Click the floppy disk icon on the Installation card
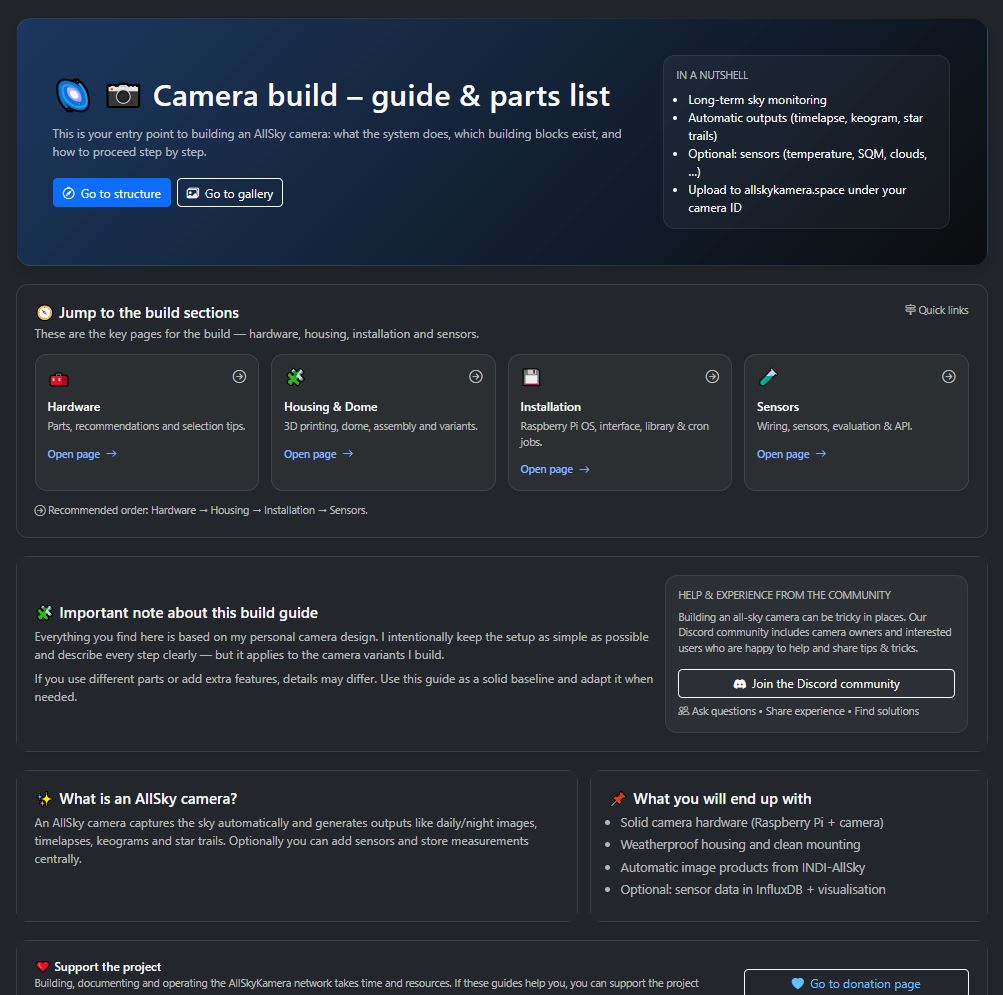The height and width of the screenshot is (995, 1003). pos(530,378)
